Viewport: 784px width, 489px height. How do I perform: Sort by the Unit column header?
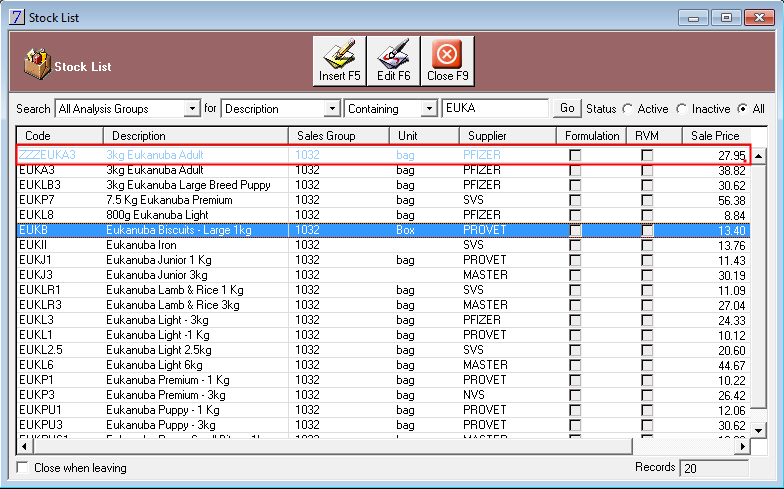pos(424,136)
